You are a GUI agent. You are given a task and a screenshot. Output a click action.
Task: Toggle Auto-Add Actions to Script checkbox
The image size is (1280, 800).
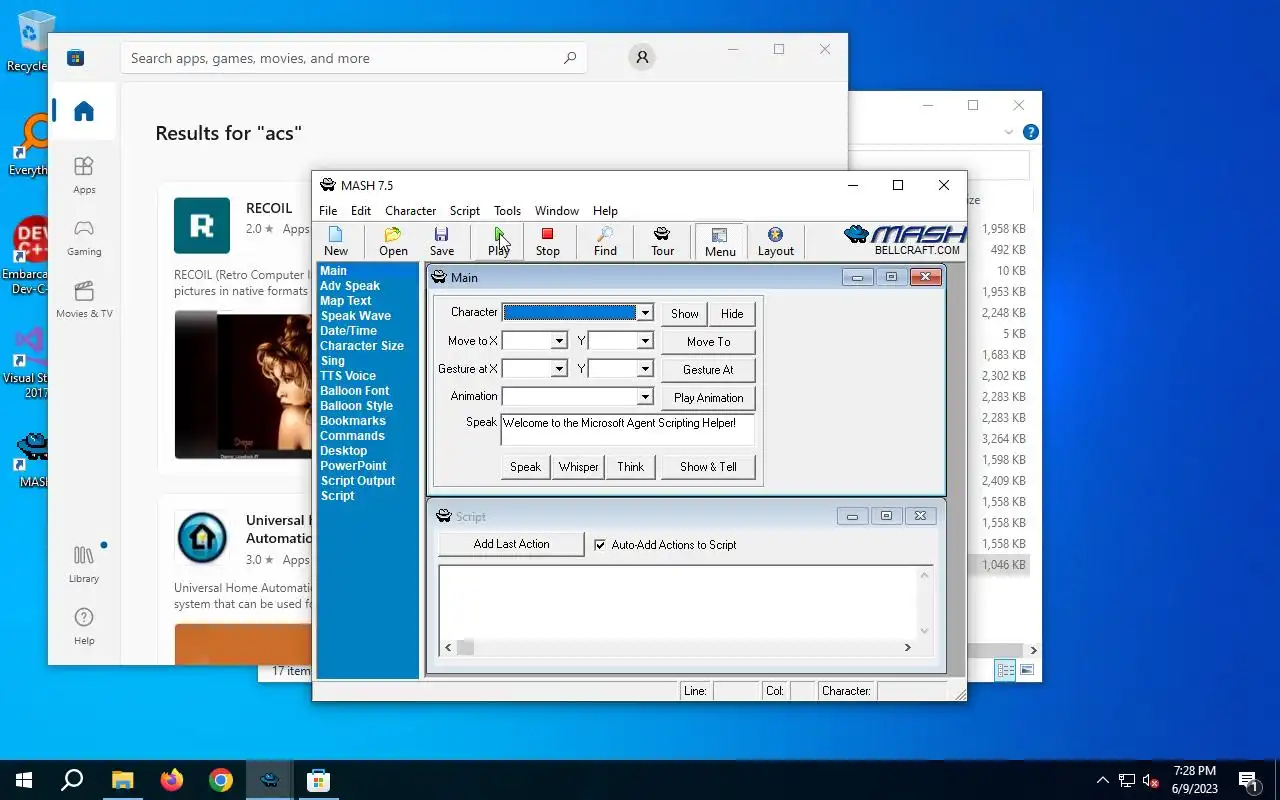(600, 545)
